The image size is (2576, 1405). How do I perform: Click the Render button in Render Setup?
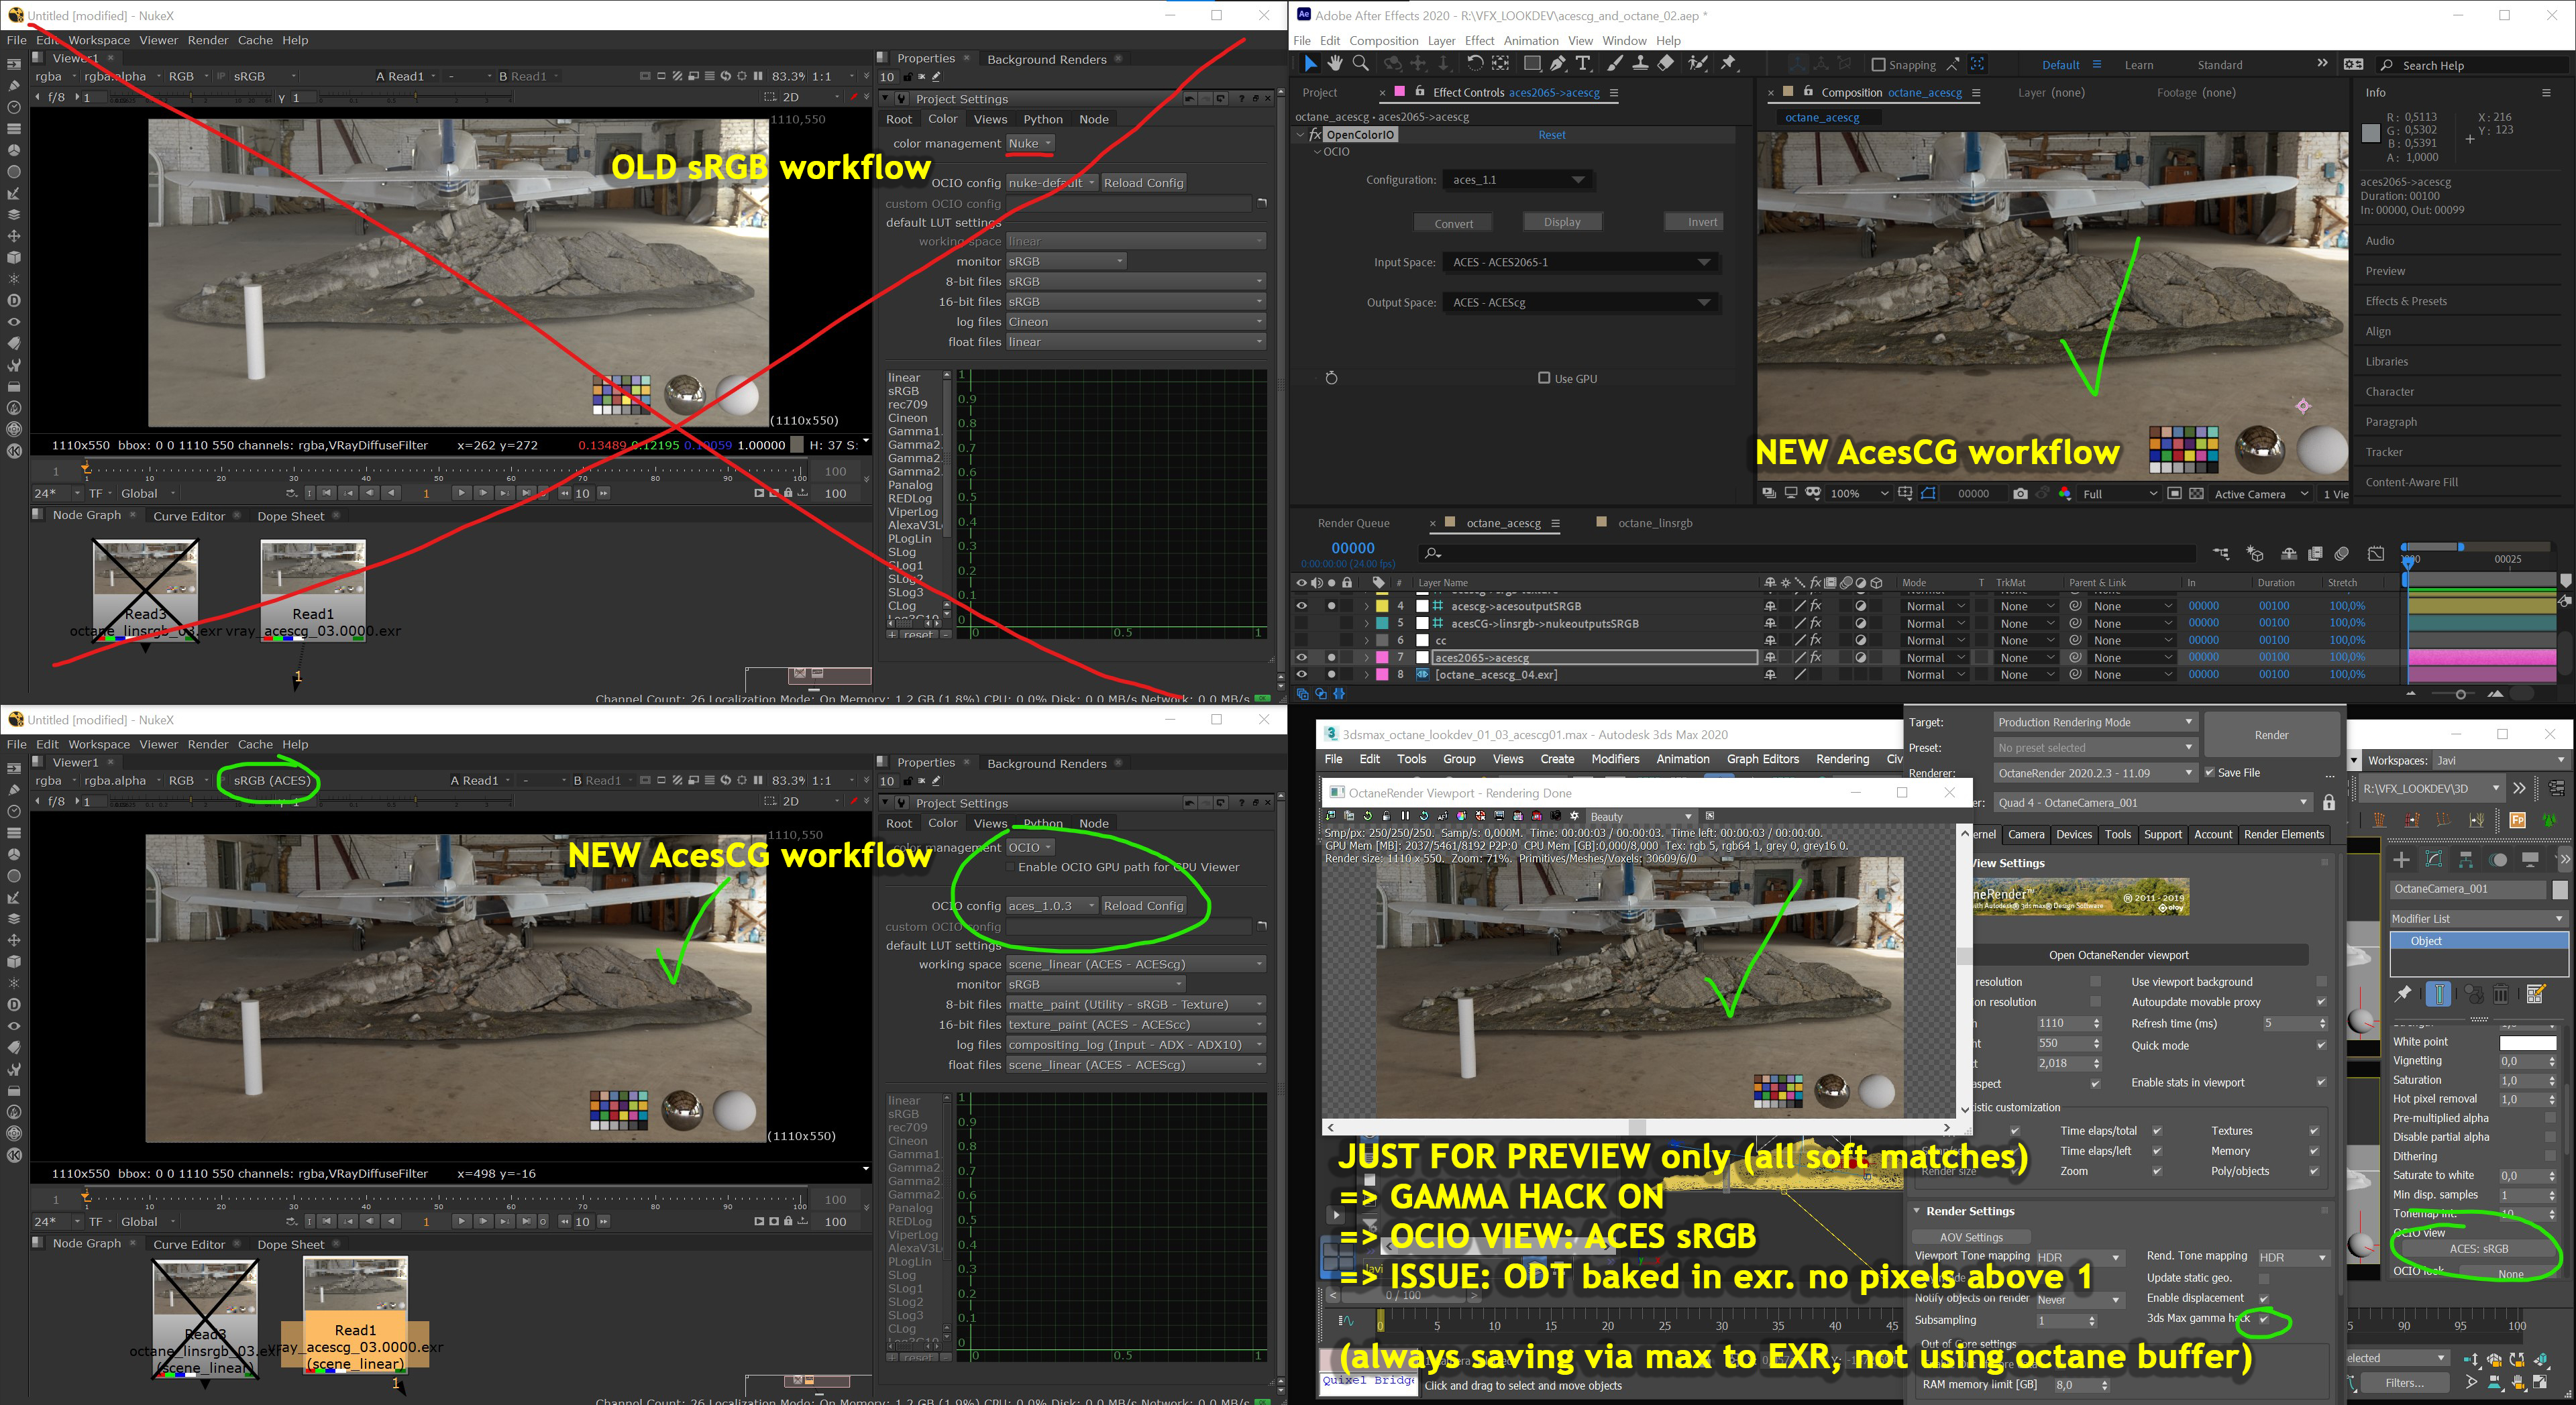(x=2271, y=735)
